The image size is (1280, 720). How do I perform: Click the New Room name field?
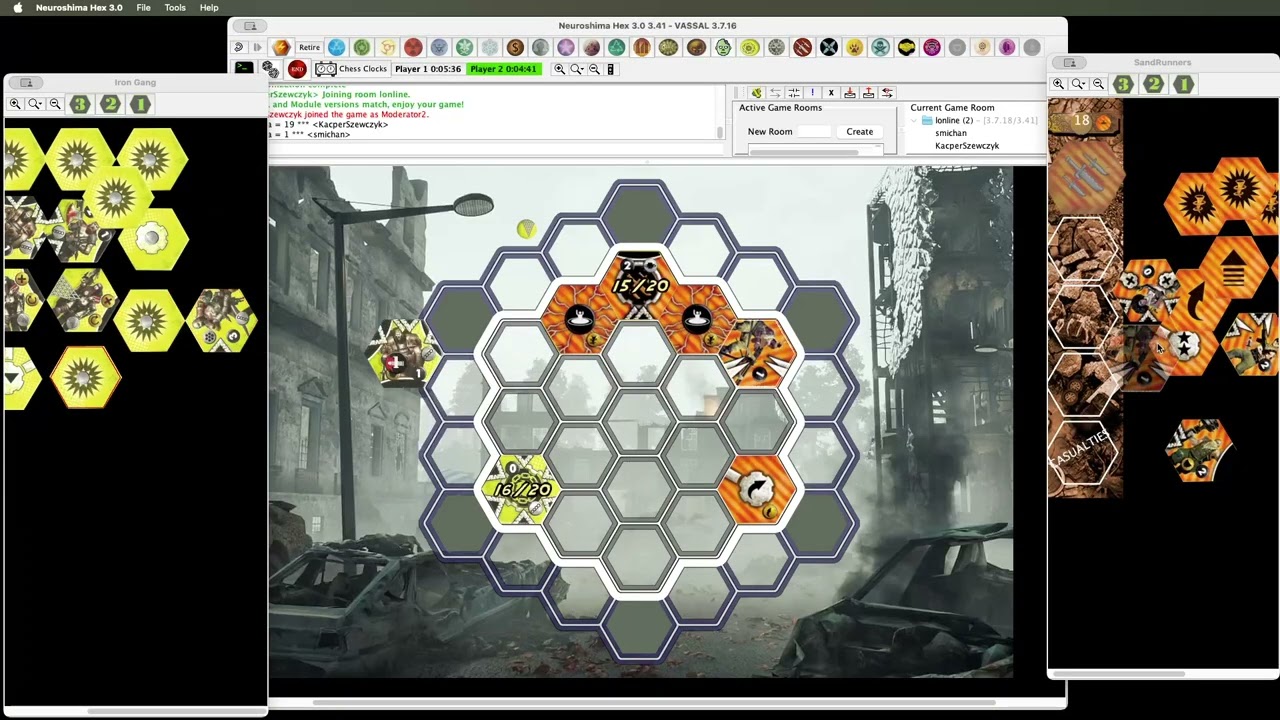[814, 131]
